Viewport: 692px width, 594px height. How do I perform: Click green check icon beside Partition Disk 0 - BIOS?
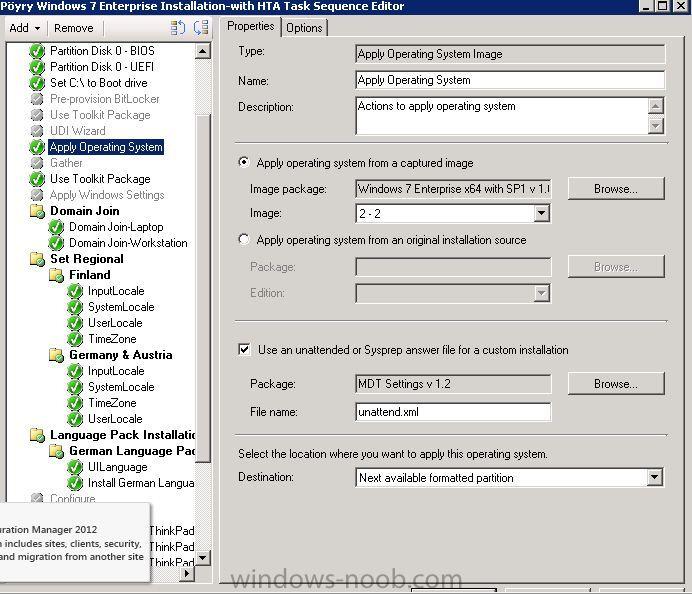coord(37,51)
